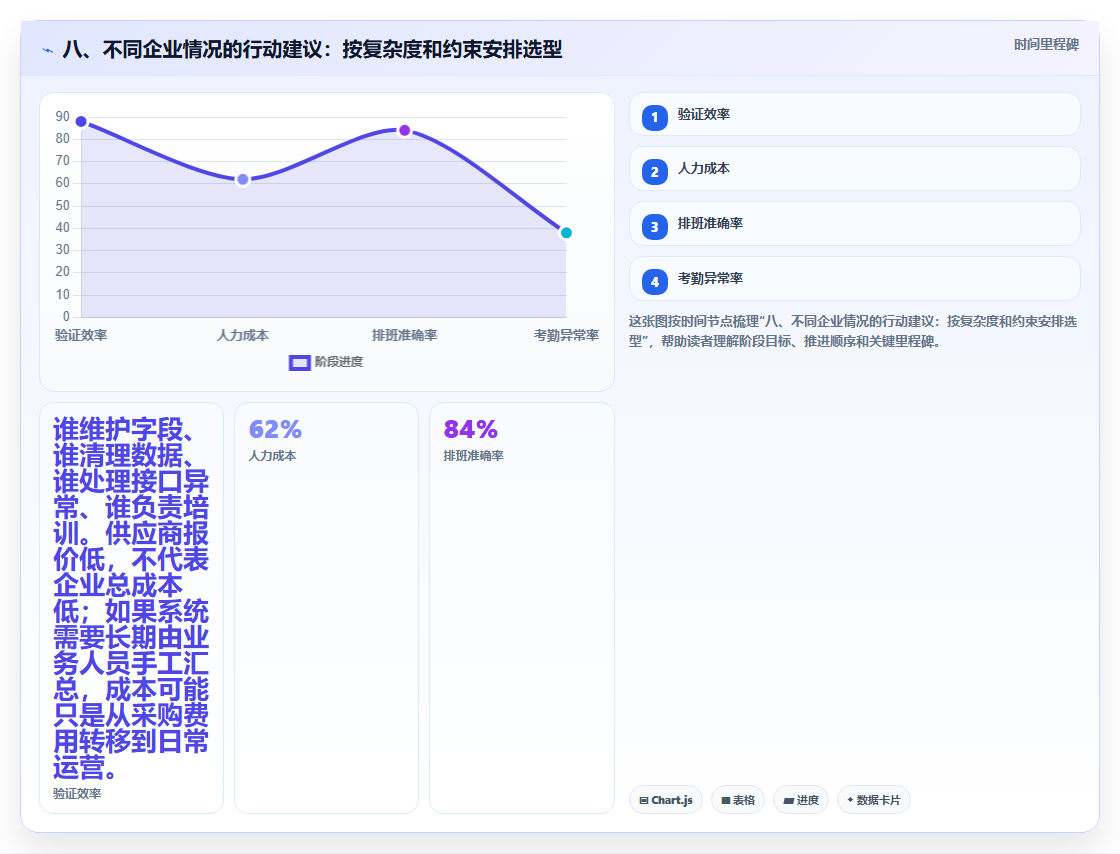Image resolution: width=1120 pixels, height=854 pixels.
Task: Click the x-axis label 人力成本
Action: 243,335
